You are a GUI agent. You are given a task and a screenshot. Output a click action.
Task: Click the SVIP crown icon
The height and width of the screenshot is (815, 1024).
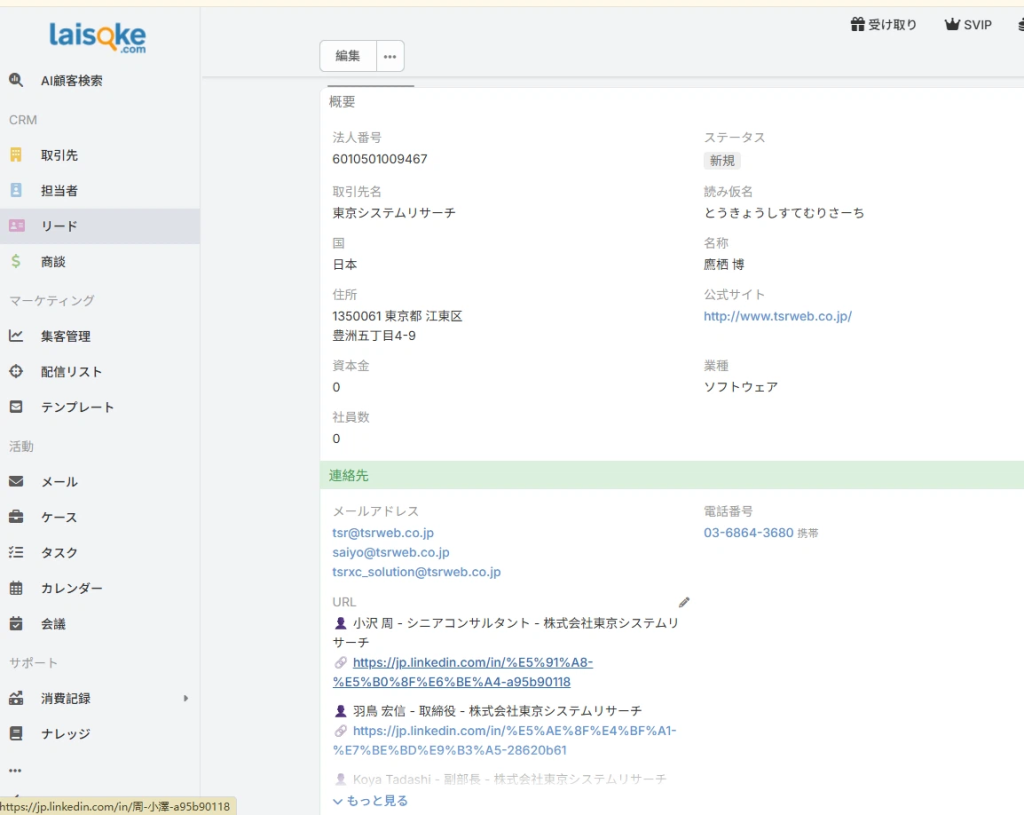(952, 25)
